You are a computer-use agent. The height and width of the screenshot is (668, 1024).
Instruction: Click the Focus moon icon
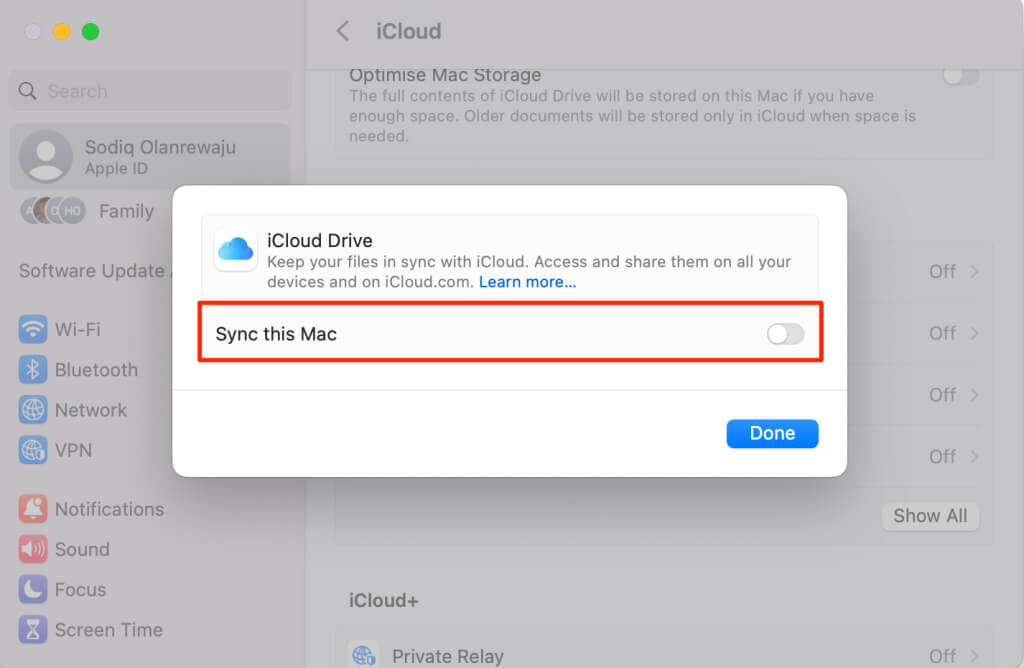(x=33, y=590)
